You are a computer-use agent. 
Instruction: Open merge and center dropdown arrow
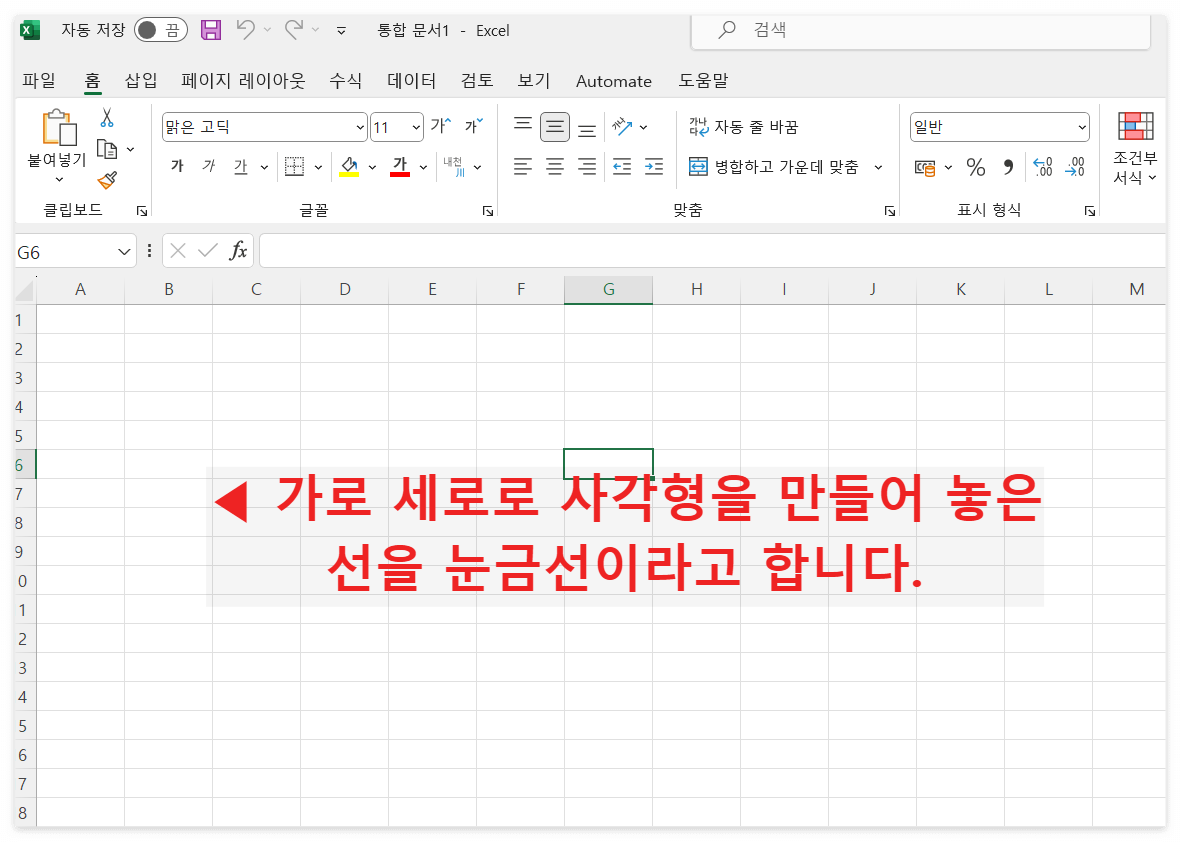878,167
